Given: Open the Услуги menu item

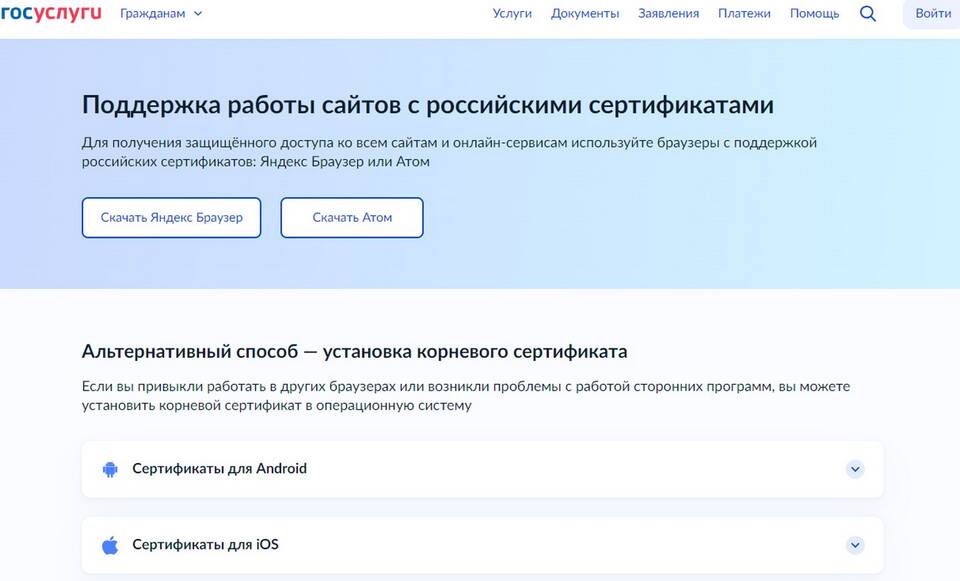Looking at the screenshot, I should pos(512,13).
